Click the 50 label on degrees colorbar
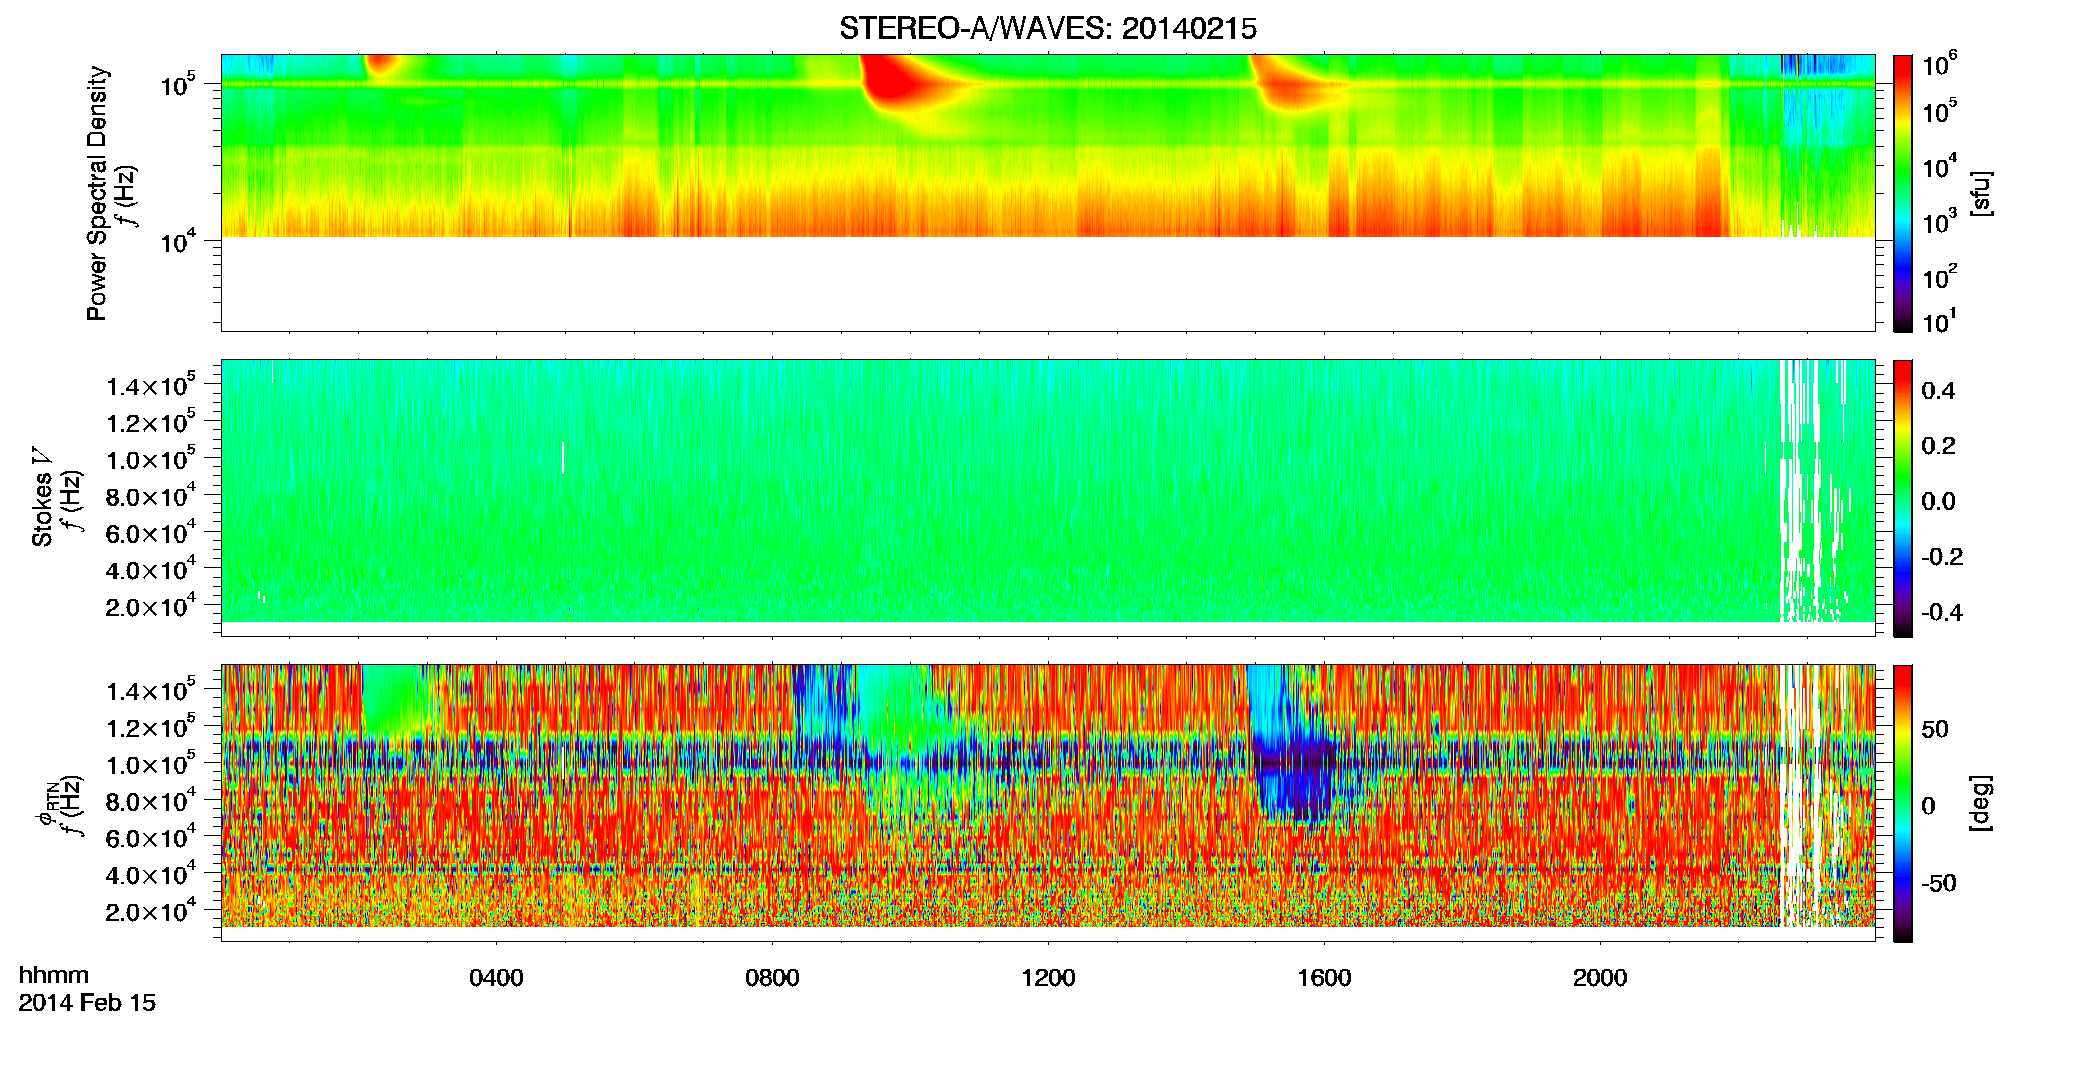Viewport: 2096px width, 1080px height. 1934,729
